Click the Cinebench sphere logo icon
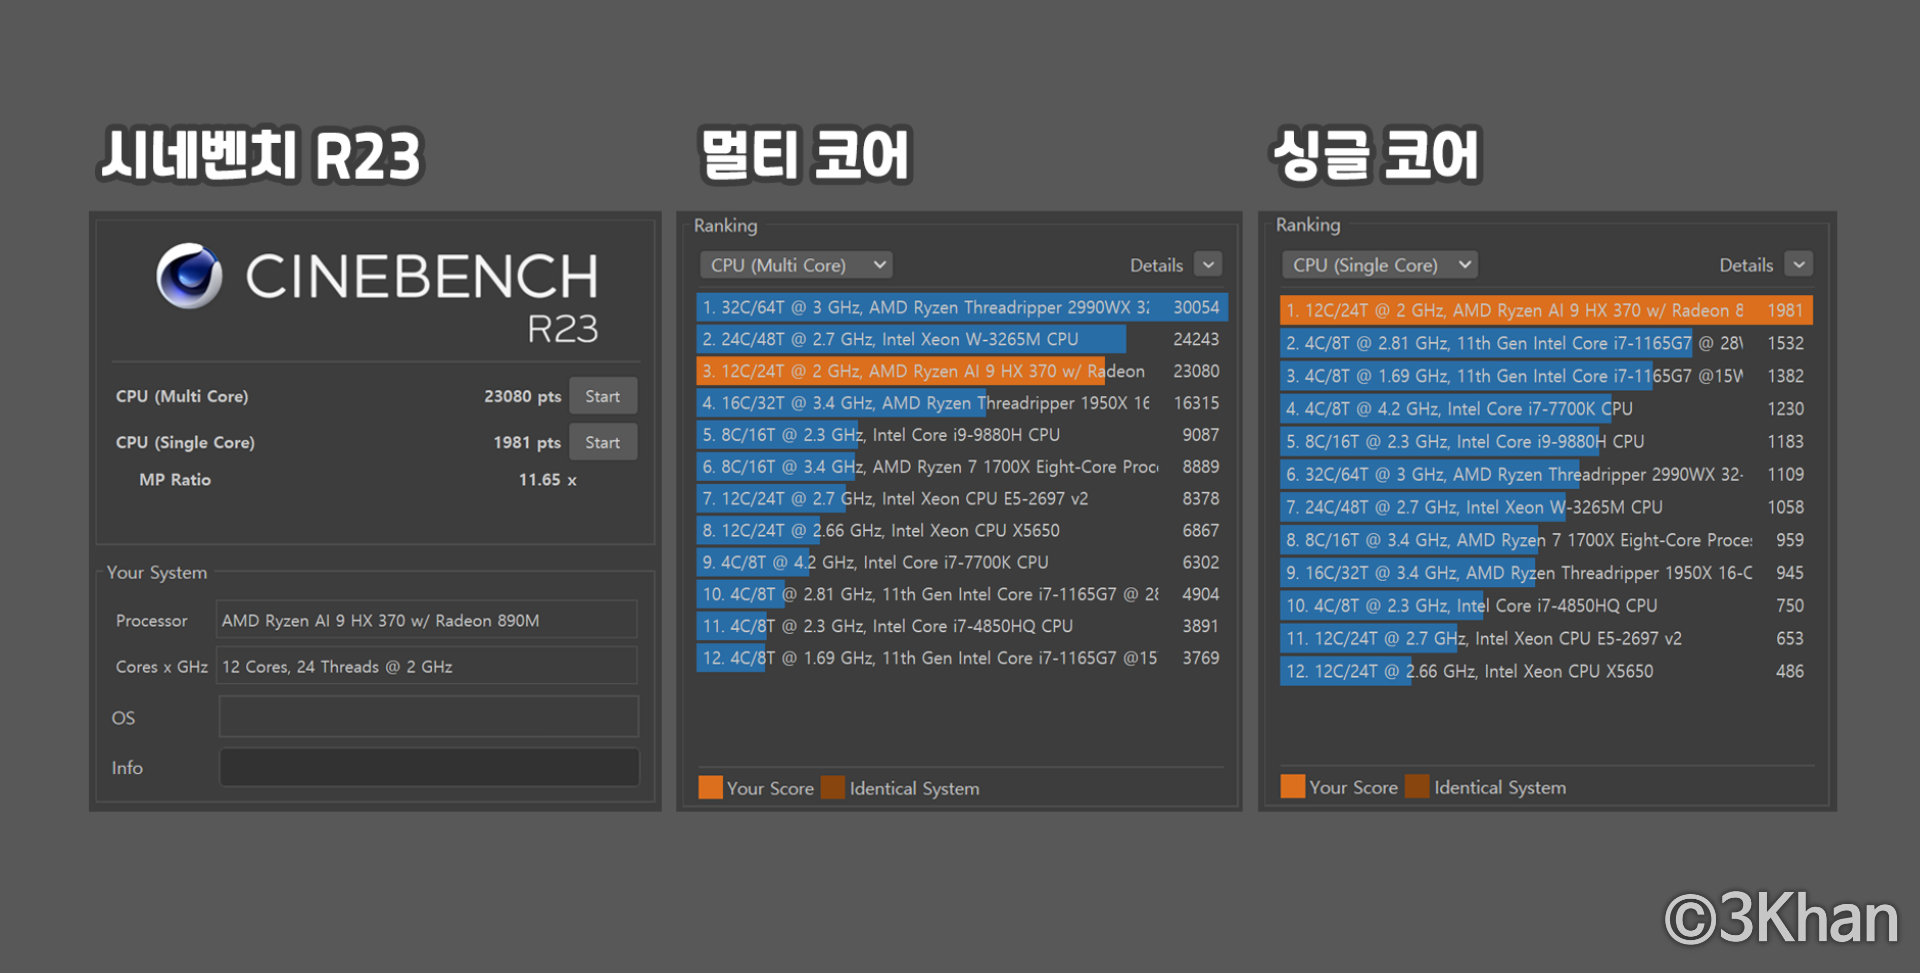Viewport: 1920px width, 973px height. coord(190,275)
